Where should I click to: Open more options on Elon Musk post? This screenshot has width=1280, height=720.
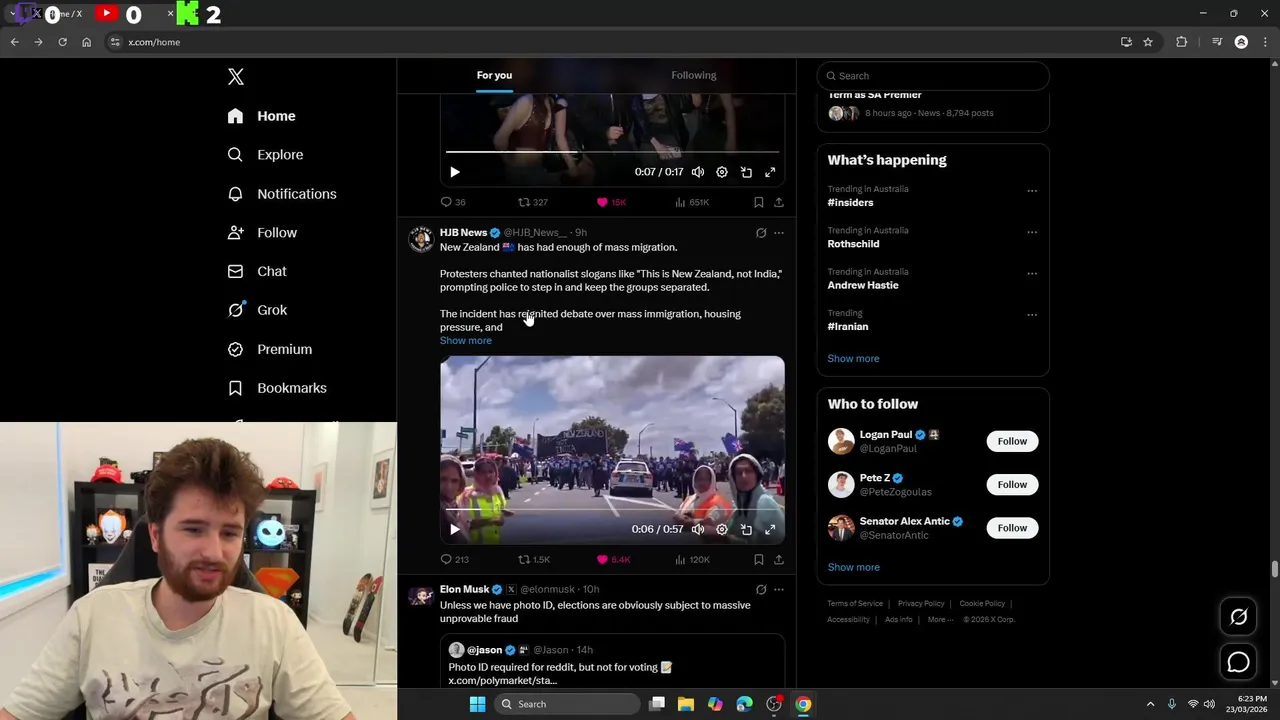(779, 590)
